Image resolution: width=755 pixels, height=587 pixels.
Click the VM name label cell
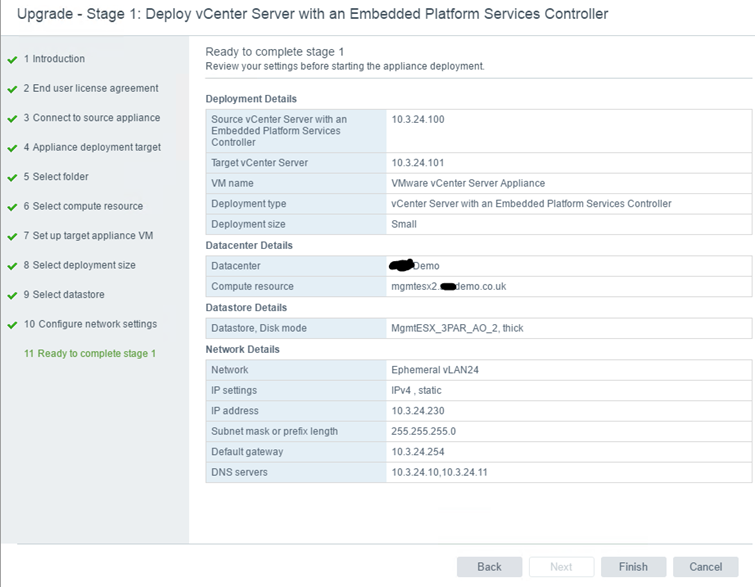[296, 183]
